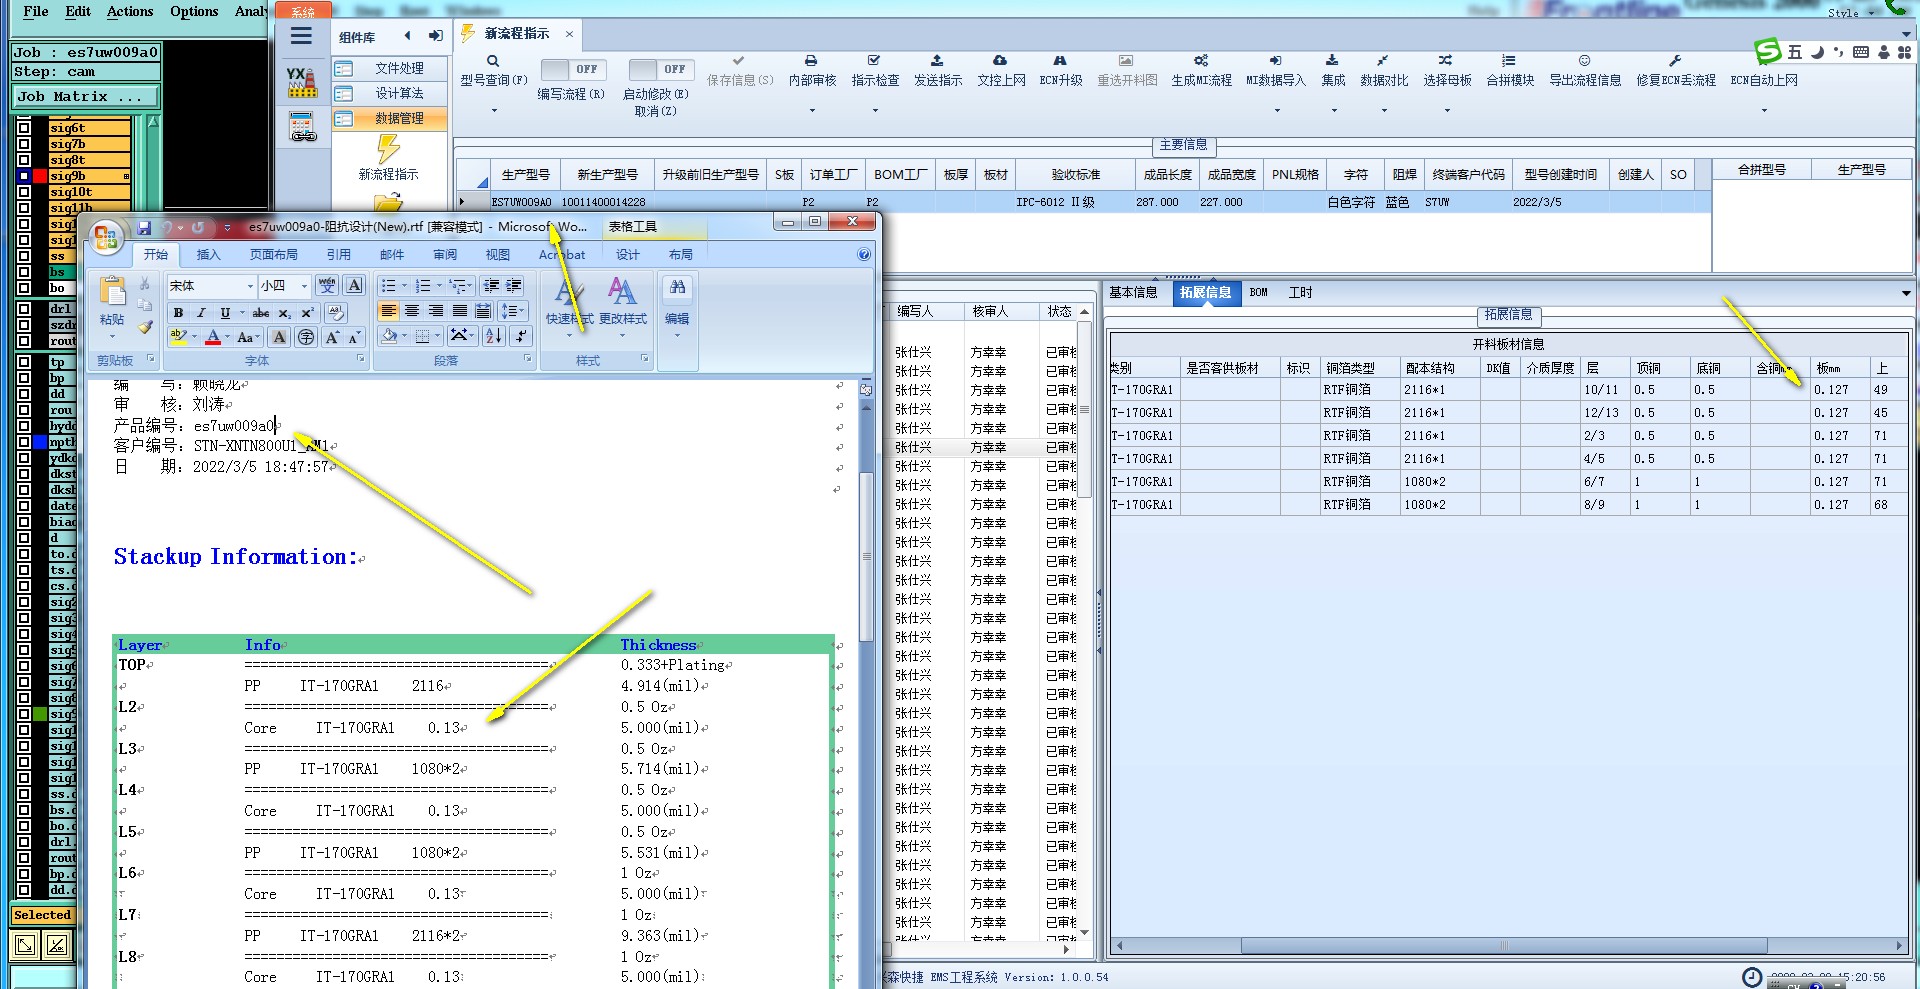Toggle the checkbox beside layer ss
This screenshot has height=989, width=1920.
pyautogui.click(x=24, y=256)
